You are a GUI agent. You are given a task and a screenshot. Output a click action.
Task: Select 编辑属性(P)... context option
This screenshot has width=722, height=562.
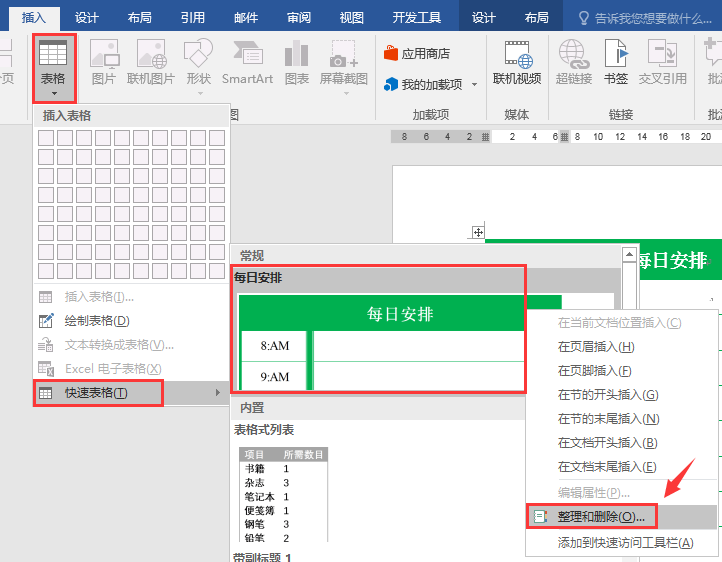[x=622, y=493]
